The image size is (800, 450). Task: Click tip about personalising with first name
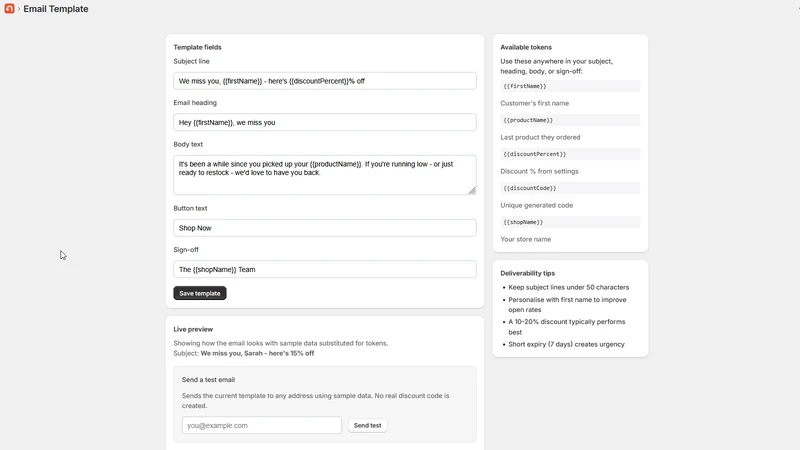click(x=567, y=305)
